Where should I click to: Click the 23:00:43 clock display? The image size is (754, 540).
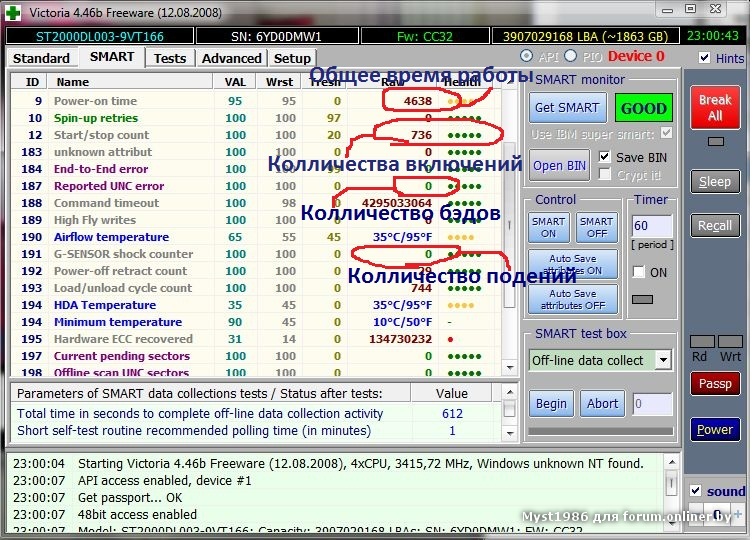[x=713, y=36]
